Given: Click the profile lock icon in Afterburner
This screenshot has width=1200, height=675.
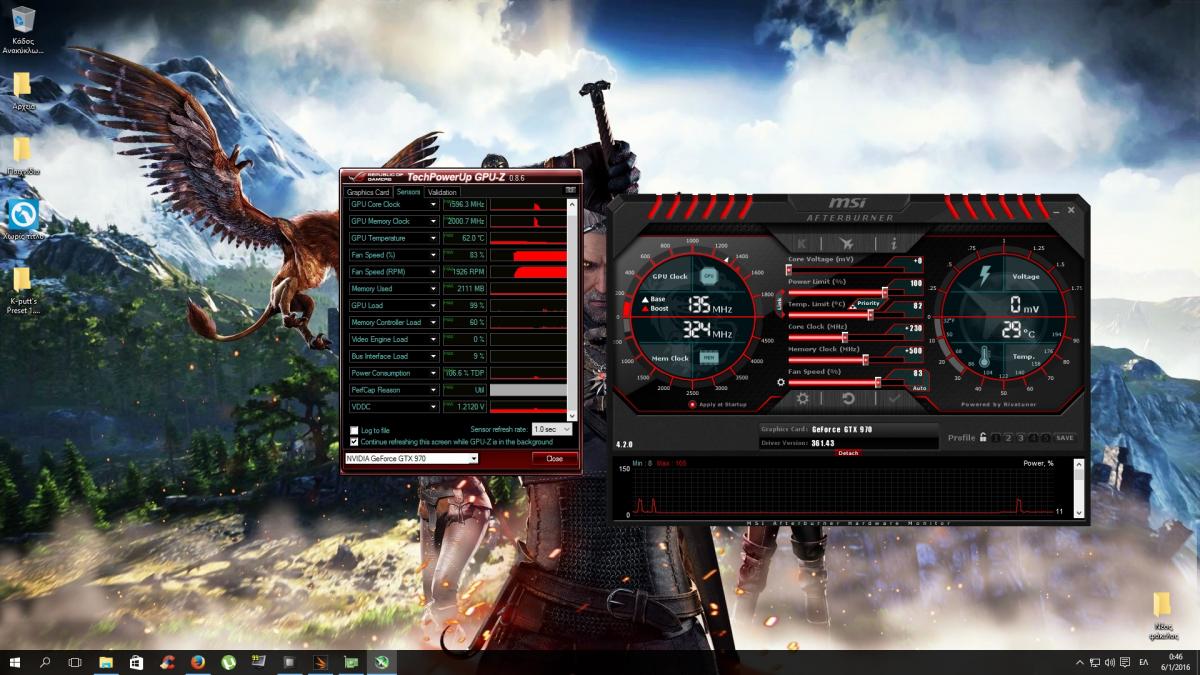Looking at the screenshot, I should click(983, 437).
